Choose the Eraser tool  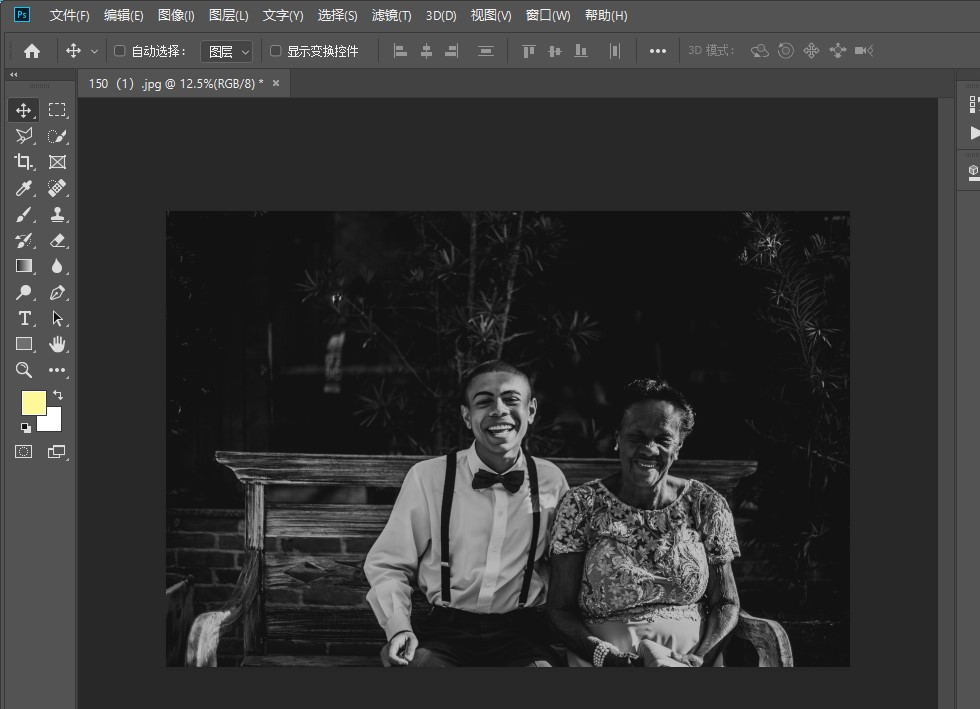coord(57,240)
